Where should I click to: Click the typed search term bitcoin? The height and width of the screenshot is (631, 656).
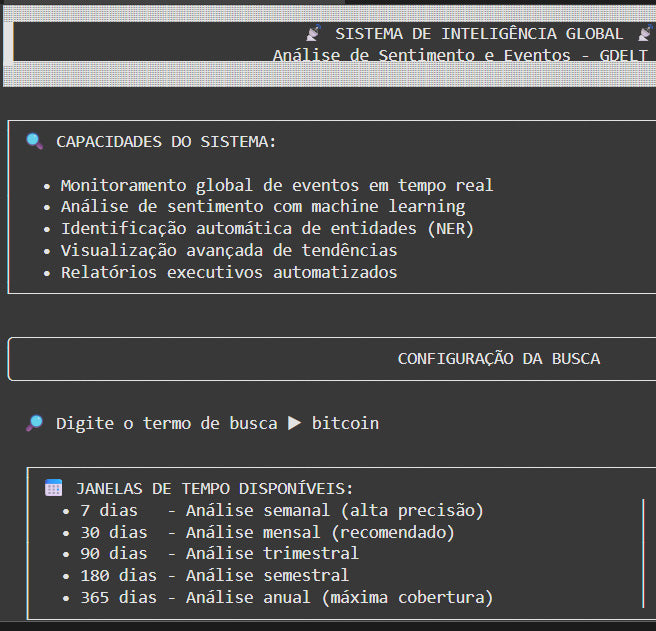(346, 423)
